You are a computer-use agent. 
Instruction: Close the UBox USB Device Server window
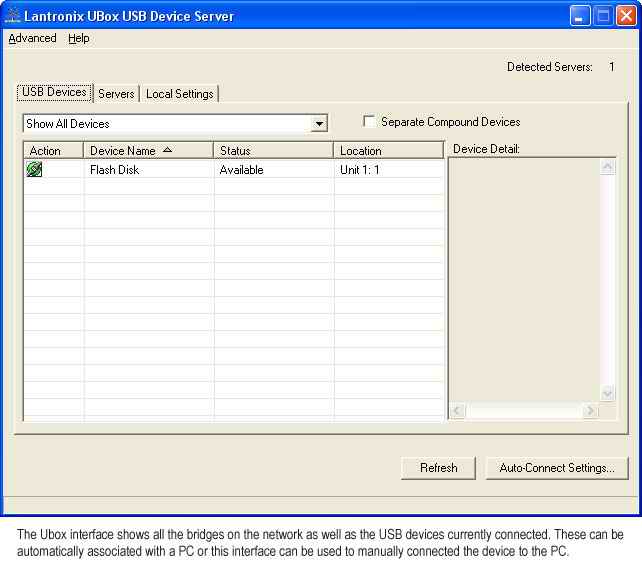pos(626,16)
